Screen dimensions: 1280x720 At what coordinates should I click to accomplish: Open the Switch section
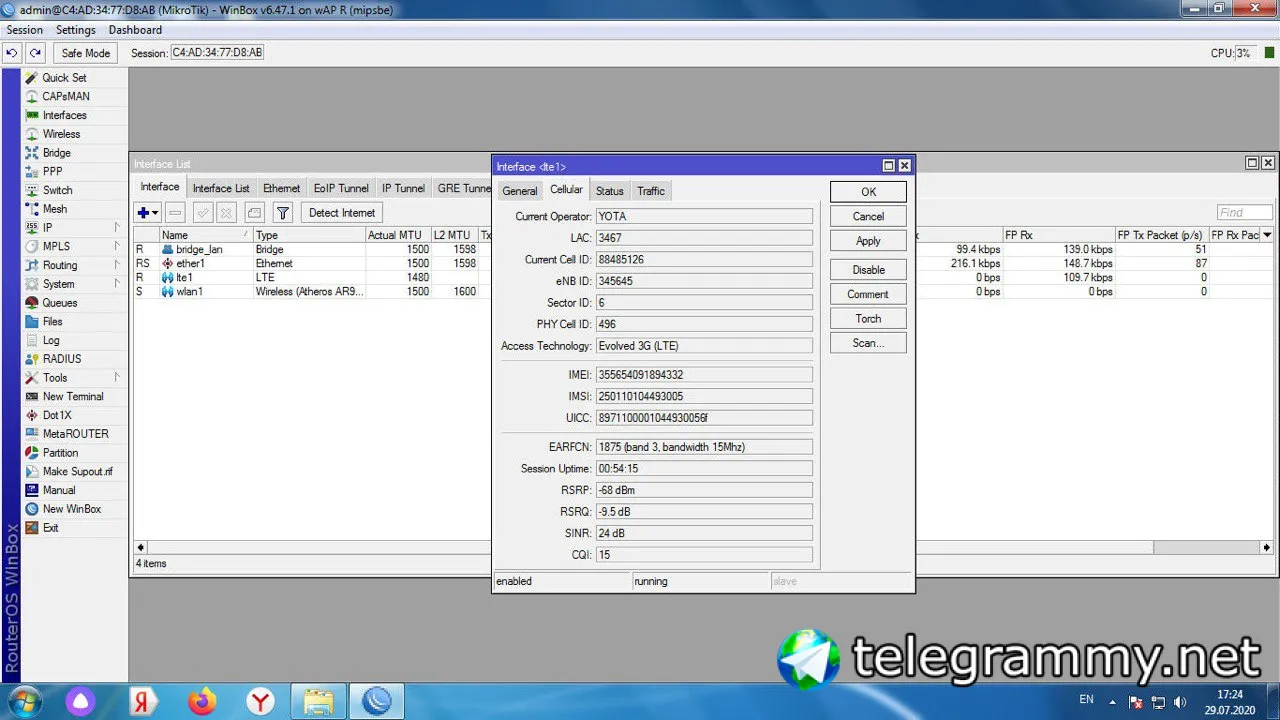point(57,190)
